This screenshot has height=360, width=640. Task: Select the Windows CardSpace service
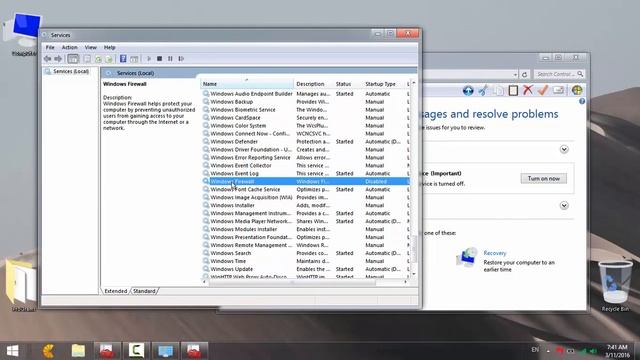(306, 118)
